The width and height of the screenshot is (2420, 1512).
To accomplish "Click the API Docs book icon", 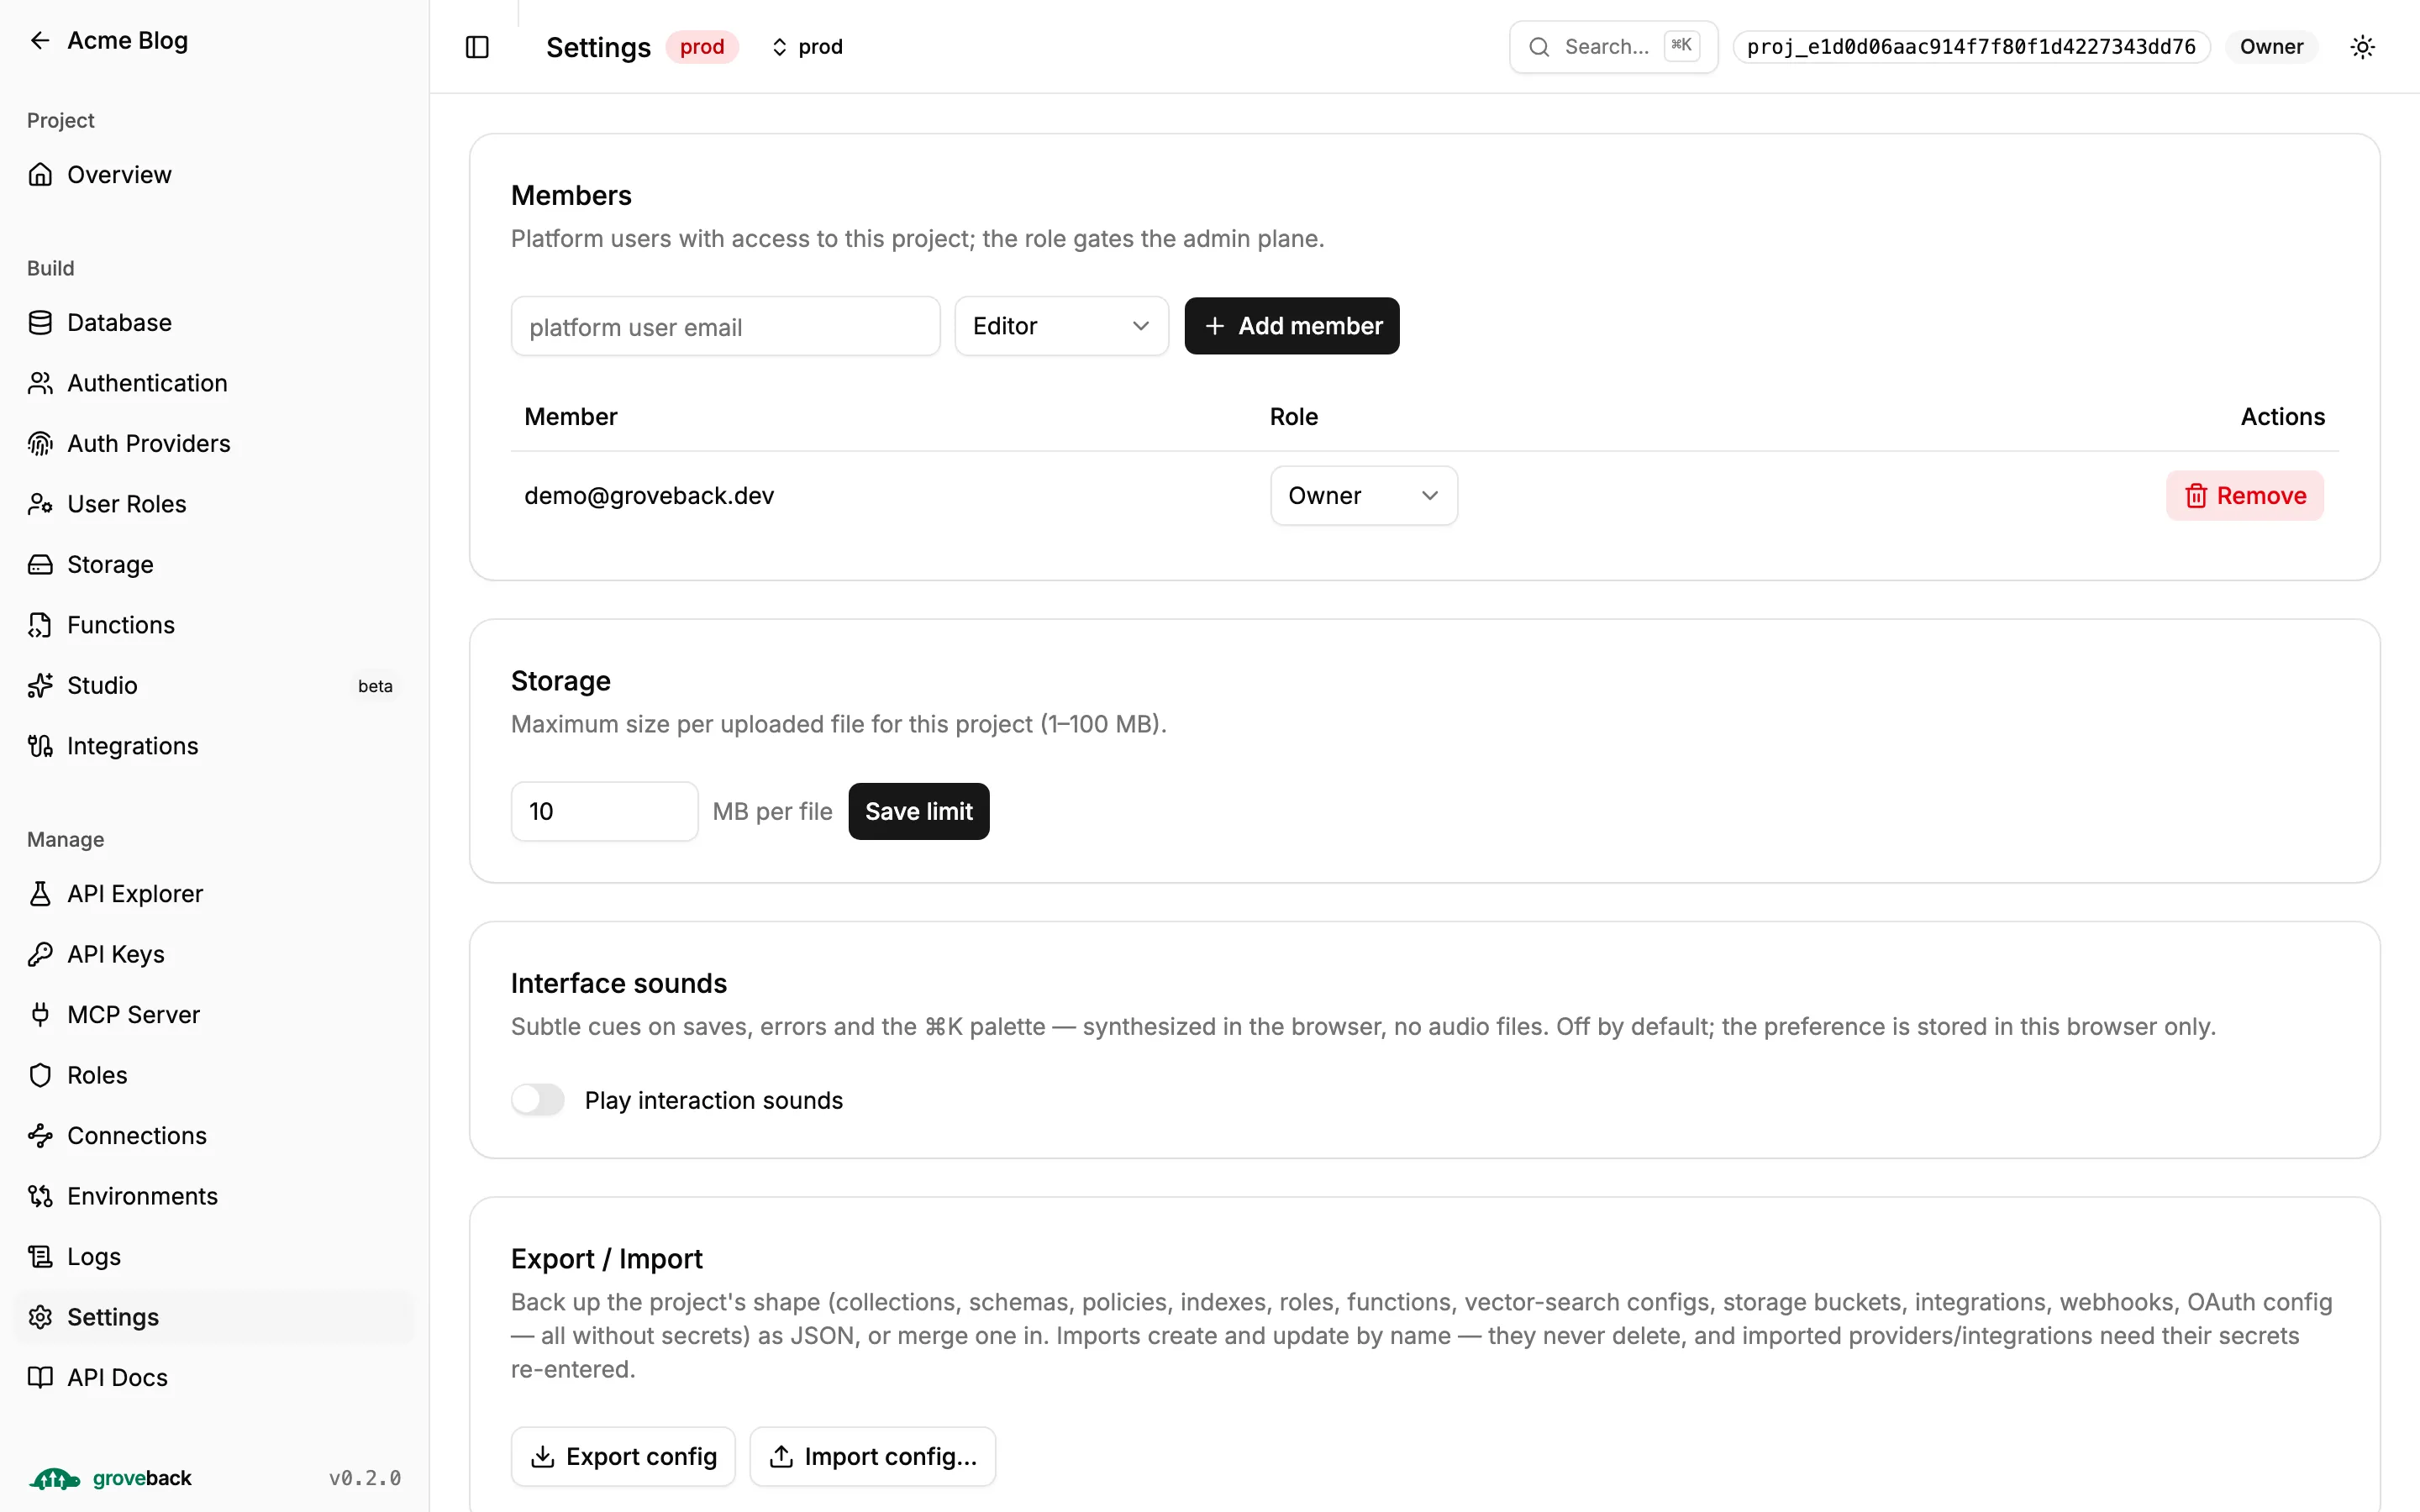I will click(40, 1378).
